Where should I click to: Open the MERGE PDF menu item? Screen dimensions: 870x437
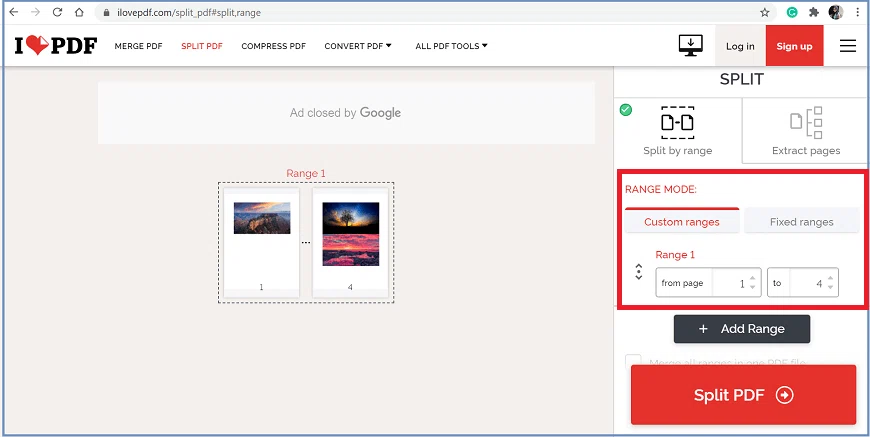[x=138, y=46]
